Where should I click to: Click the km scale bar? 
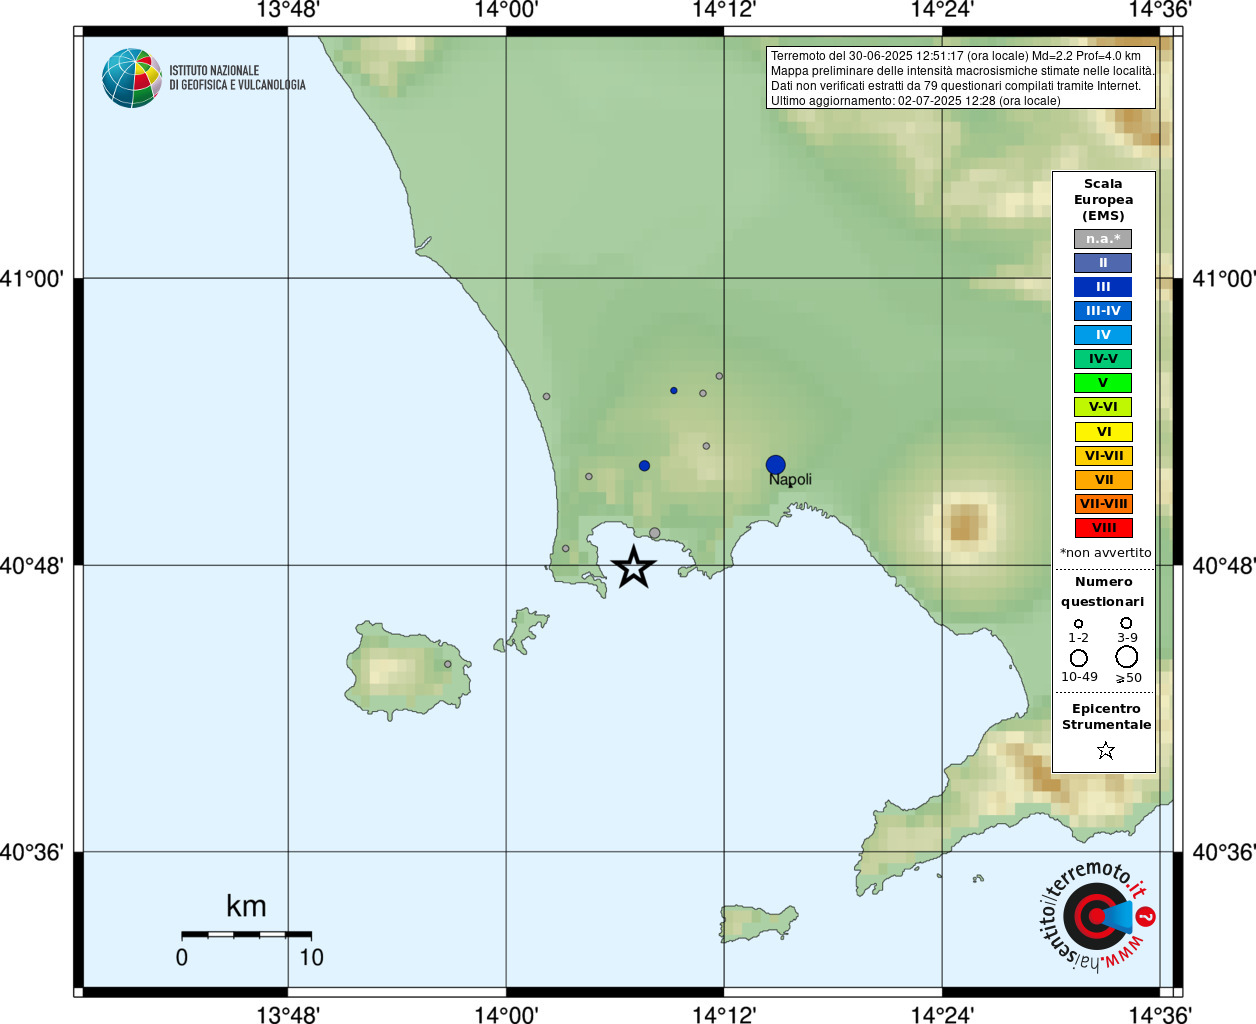[246, 934]
